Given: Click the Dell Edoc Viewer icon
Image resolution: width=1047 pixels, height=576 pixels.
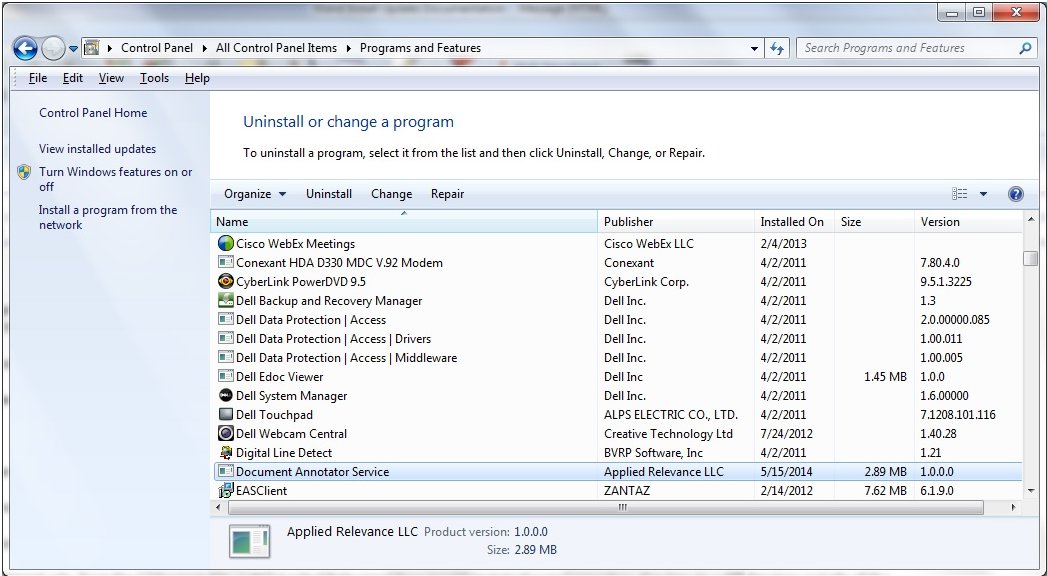Looking at the screenshot, I should [x=226, y=376].
